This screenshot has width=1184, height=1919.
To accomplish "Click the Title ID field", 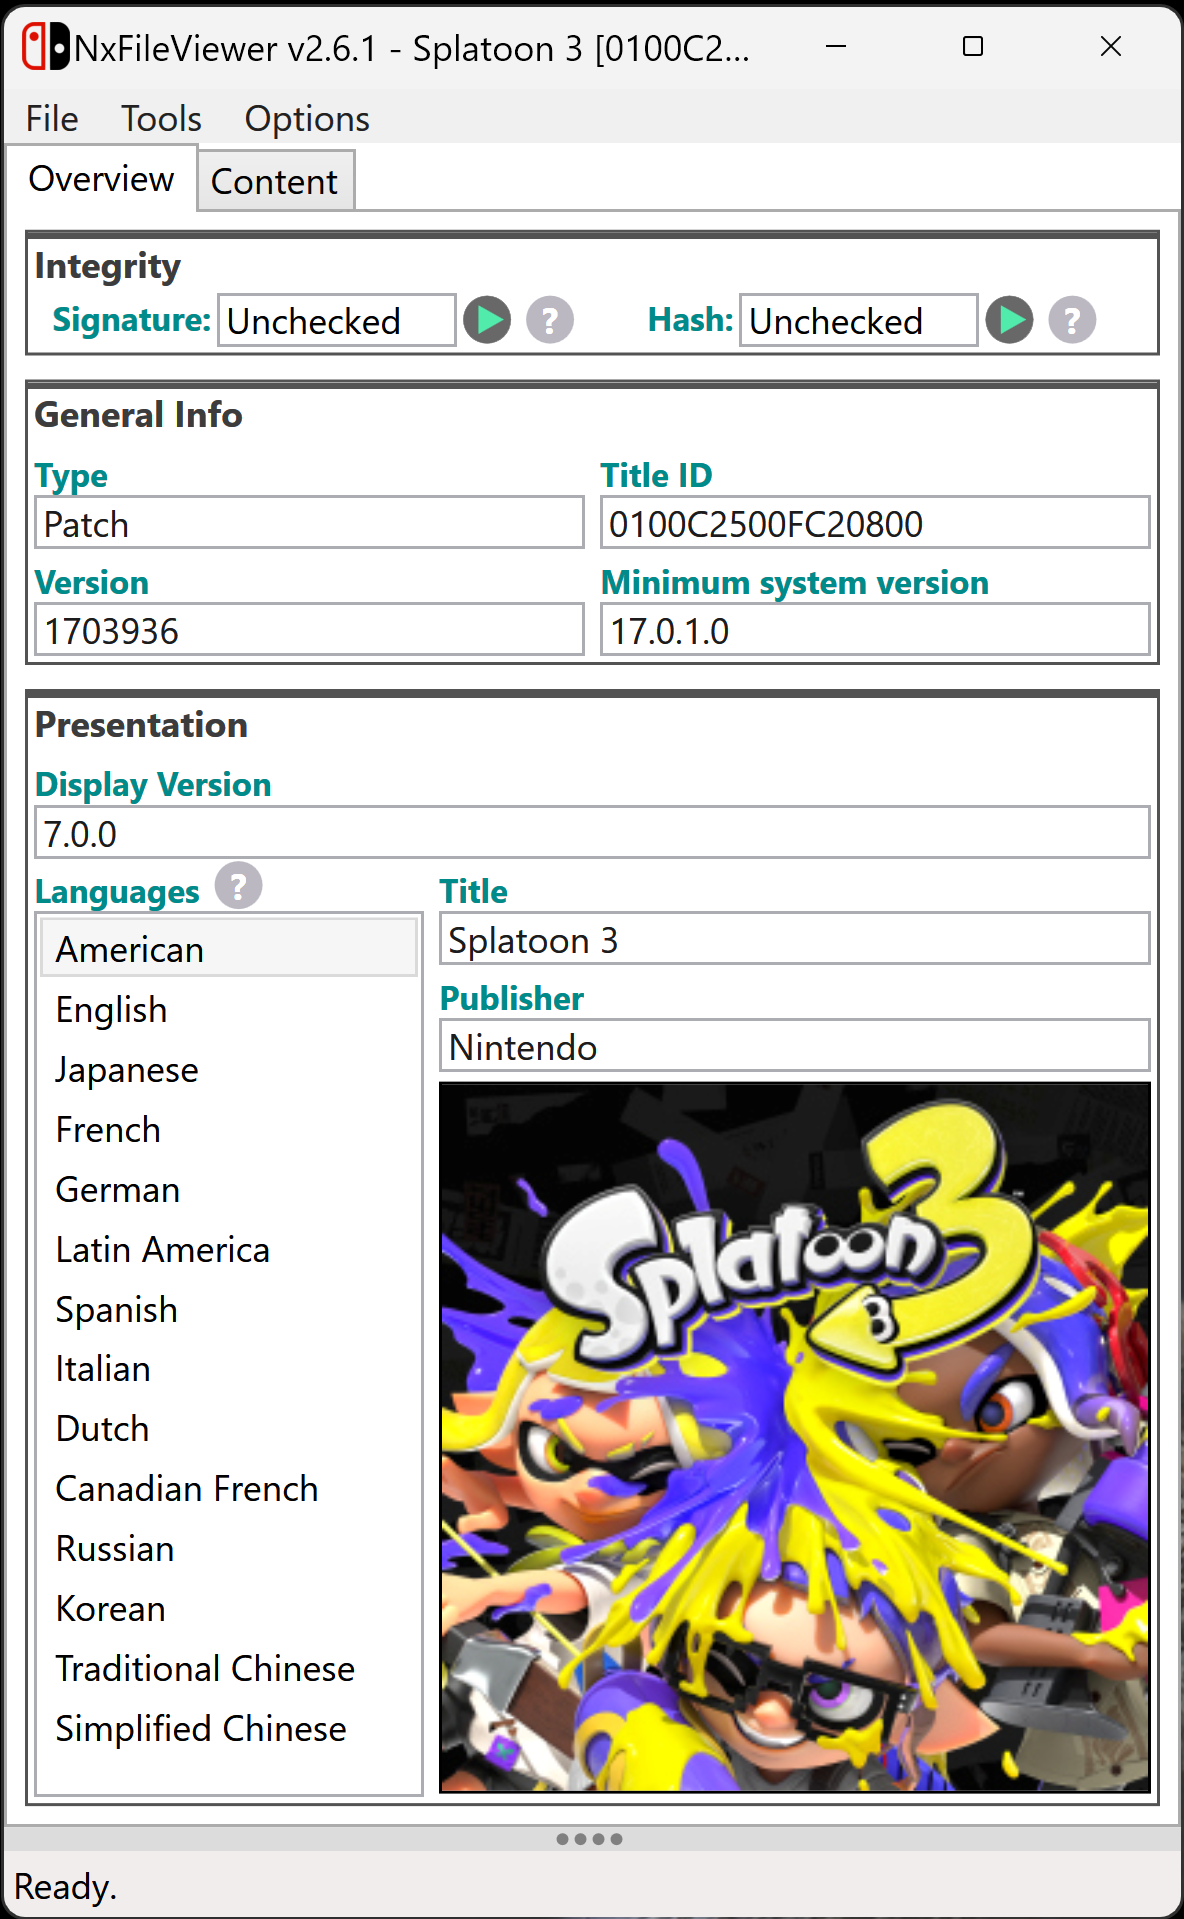I will click(875, 523).
